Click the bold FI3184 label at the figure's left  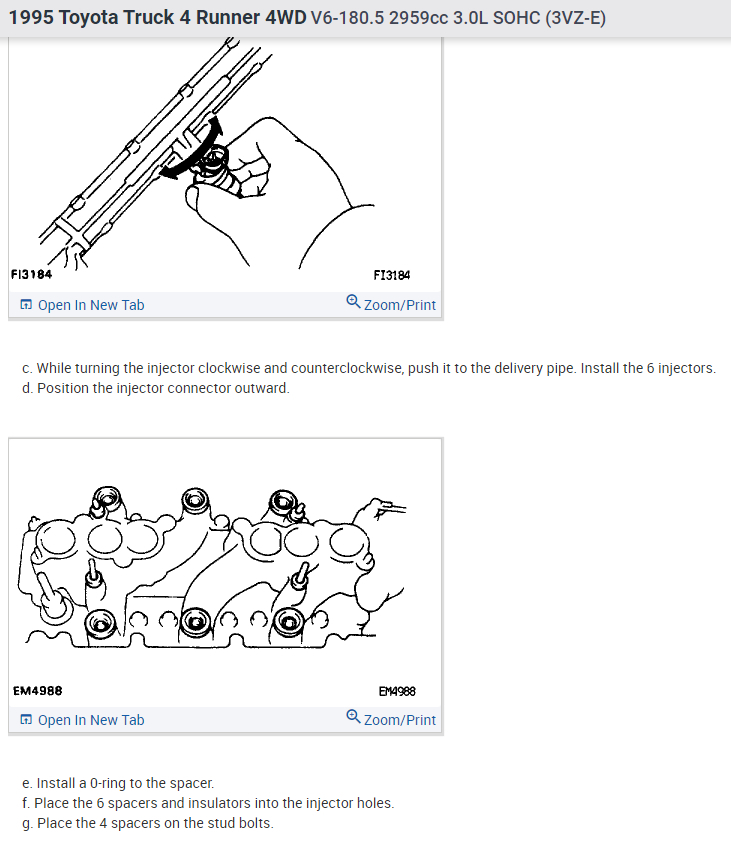(x=31, y=274)
